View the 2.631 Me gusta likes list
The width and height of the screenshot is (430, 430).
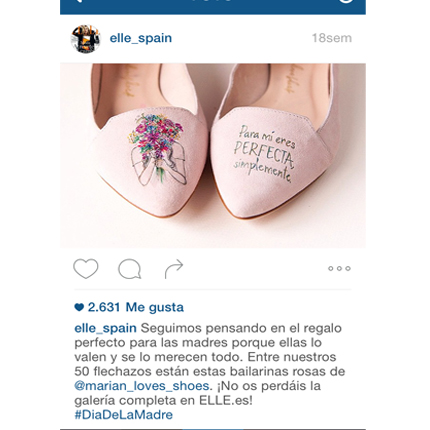tap(136, 307)
